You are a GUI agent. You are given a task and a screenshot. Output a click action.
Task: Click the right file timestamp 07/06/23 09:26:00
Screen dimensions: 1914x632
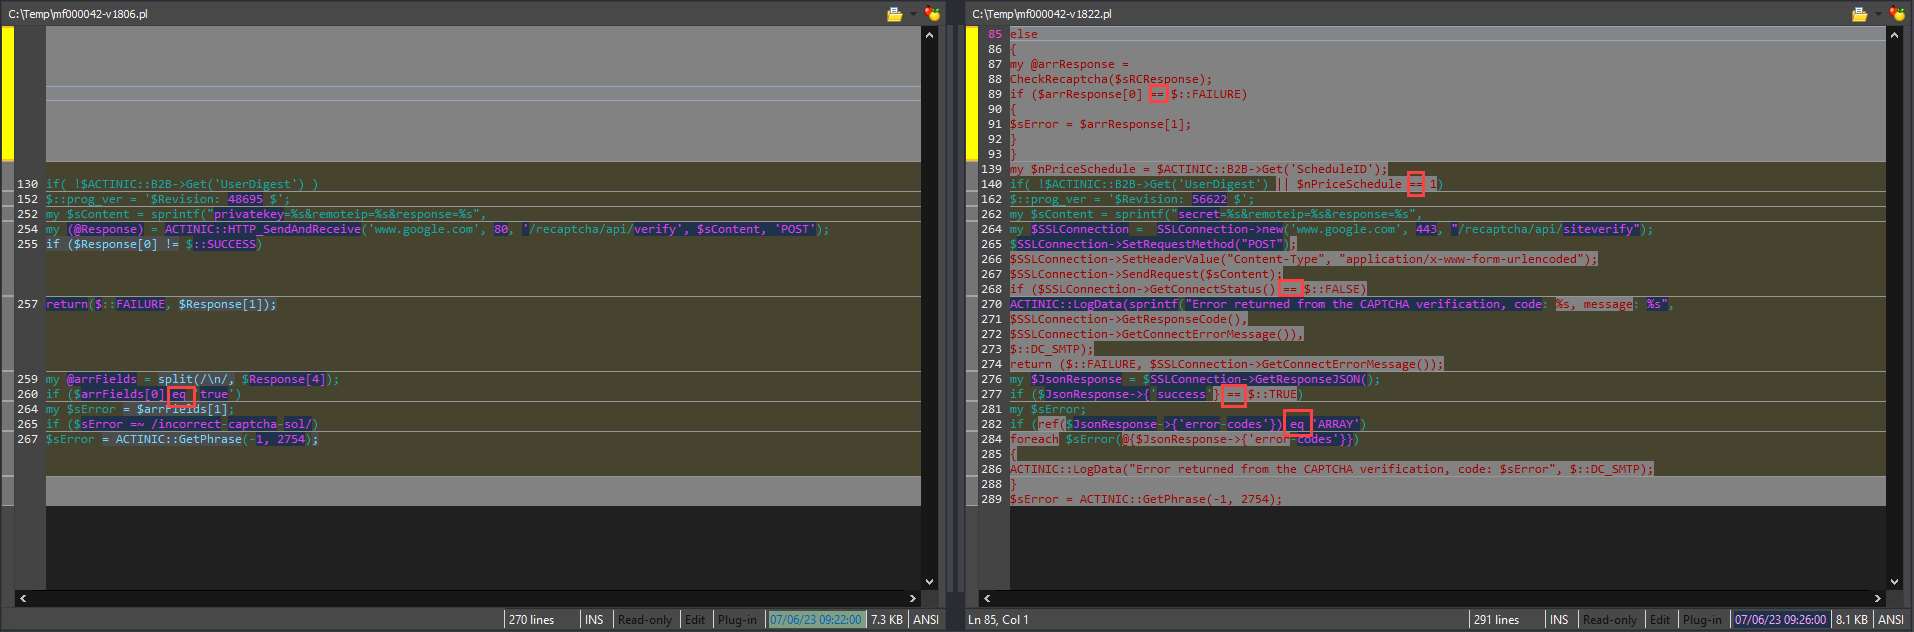(x=1780, y=620)
